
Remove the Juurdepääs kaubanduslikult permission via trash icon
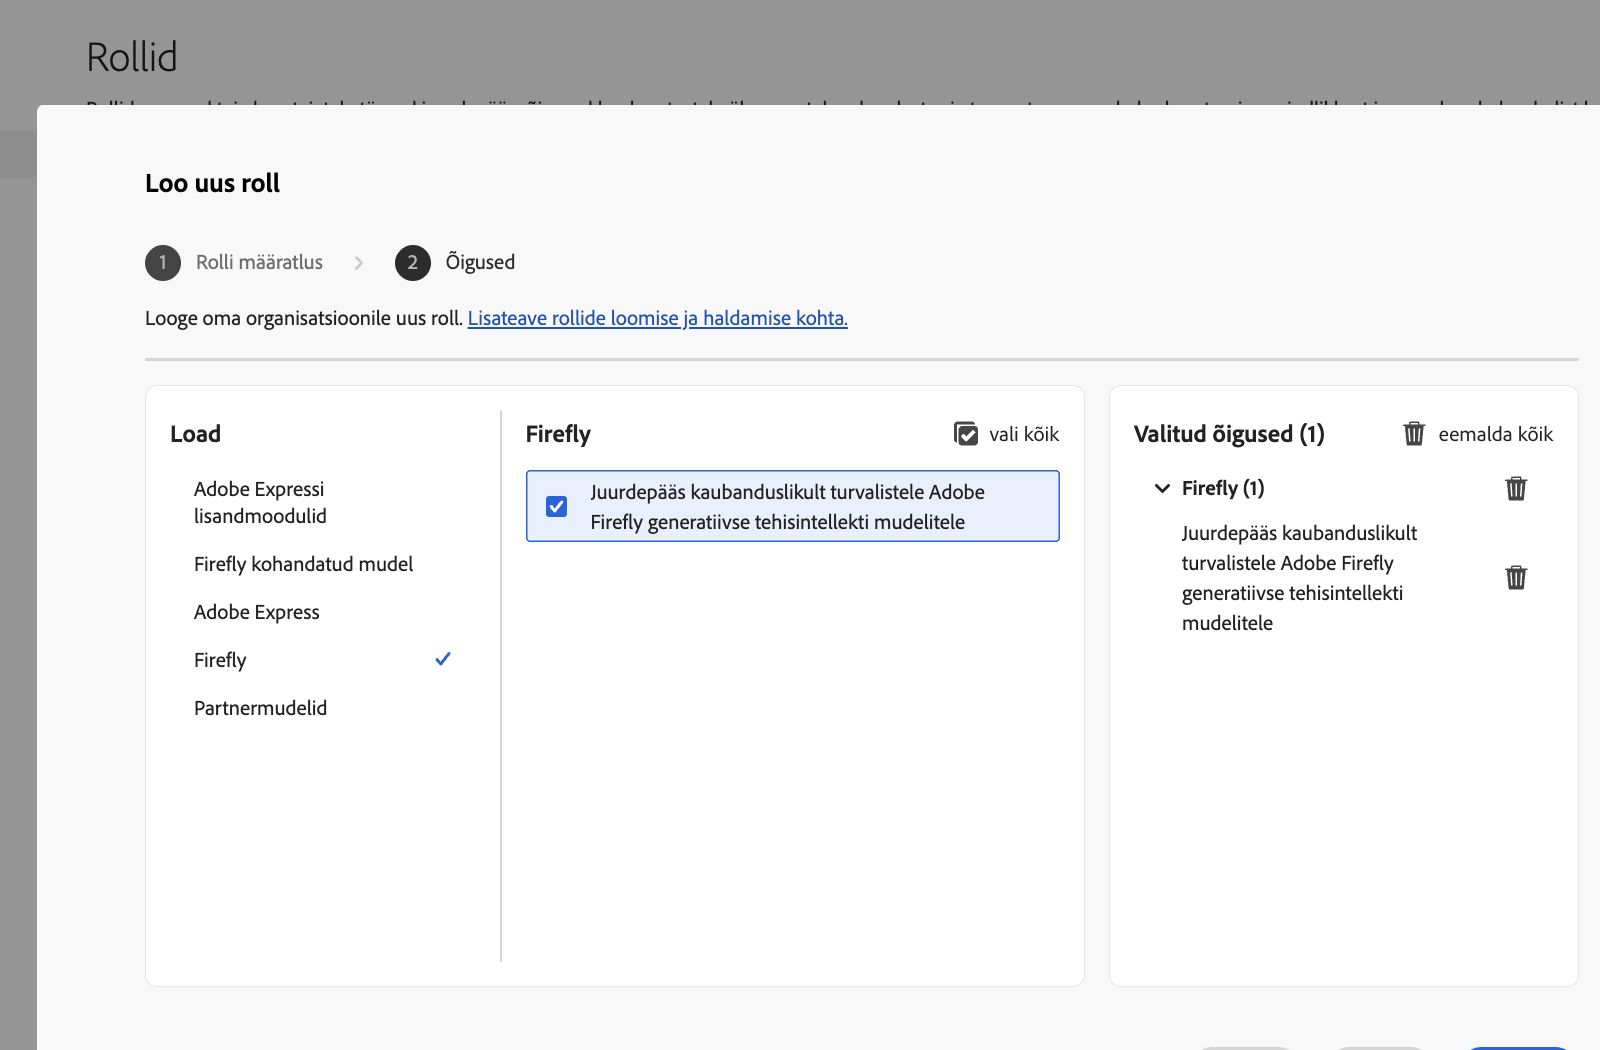pos(1516,578)
